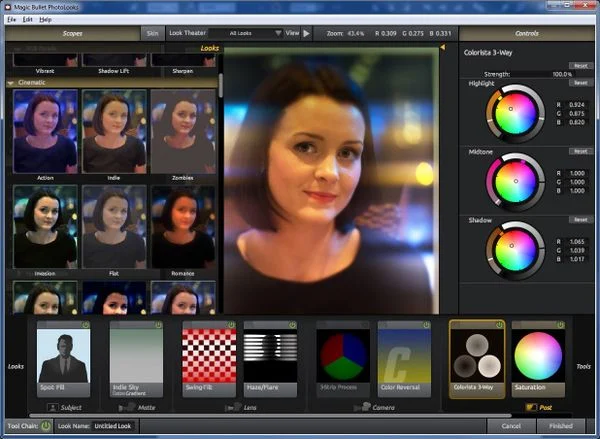The image size is (600, 439).
Task: Apply the Zombies look preset thumbnail
Action: coord(183,130)
